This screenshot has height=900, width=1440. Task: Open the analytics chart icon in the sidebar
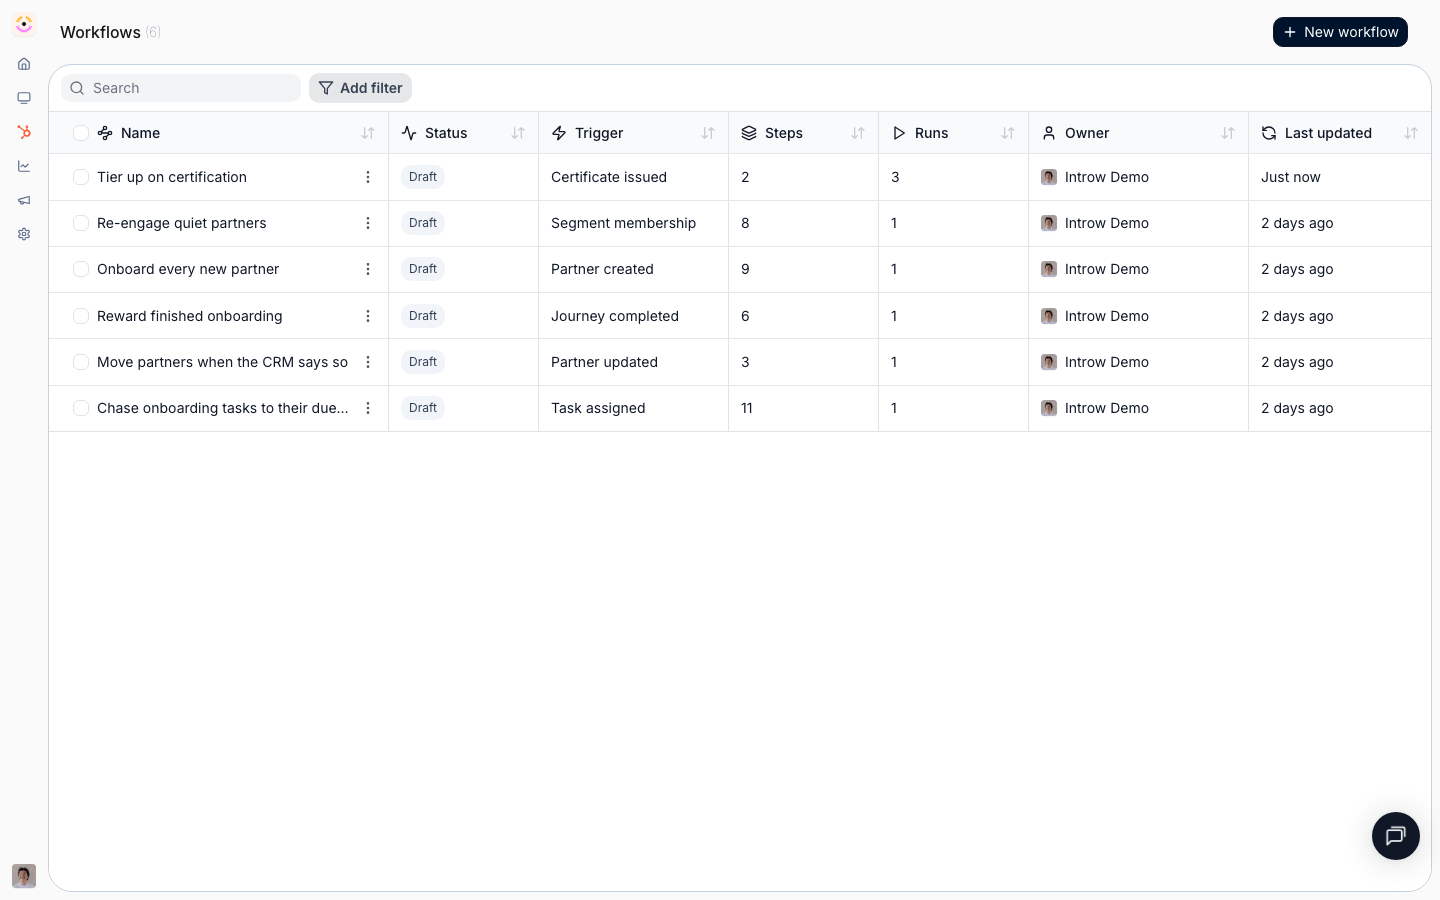click(x=24, y=166)
